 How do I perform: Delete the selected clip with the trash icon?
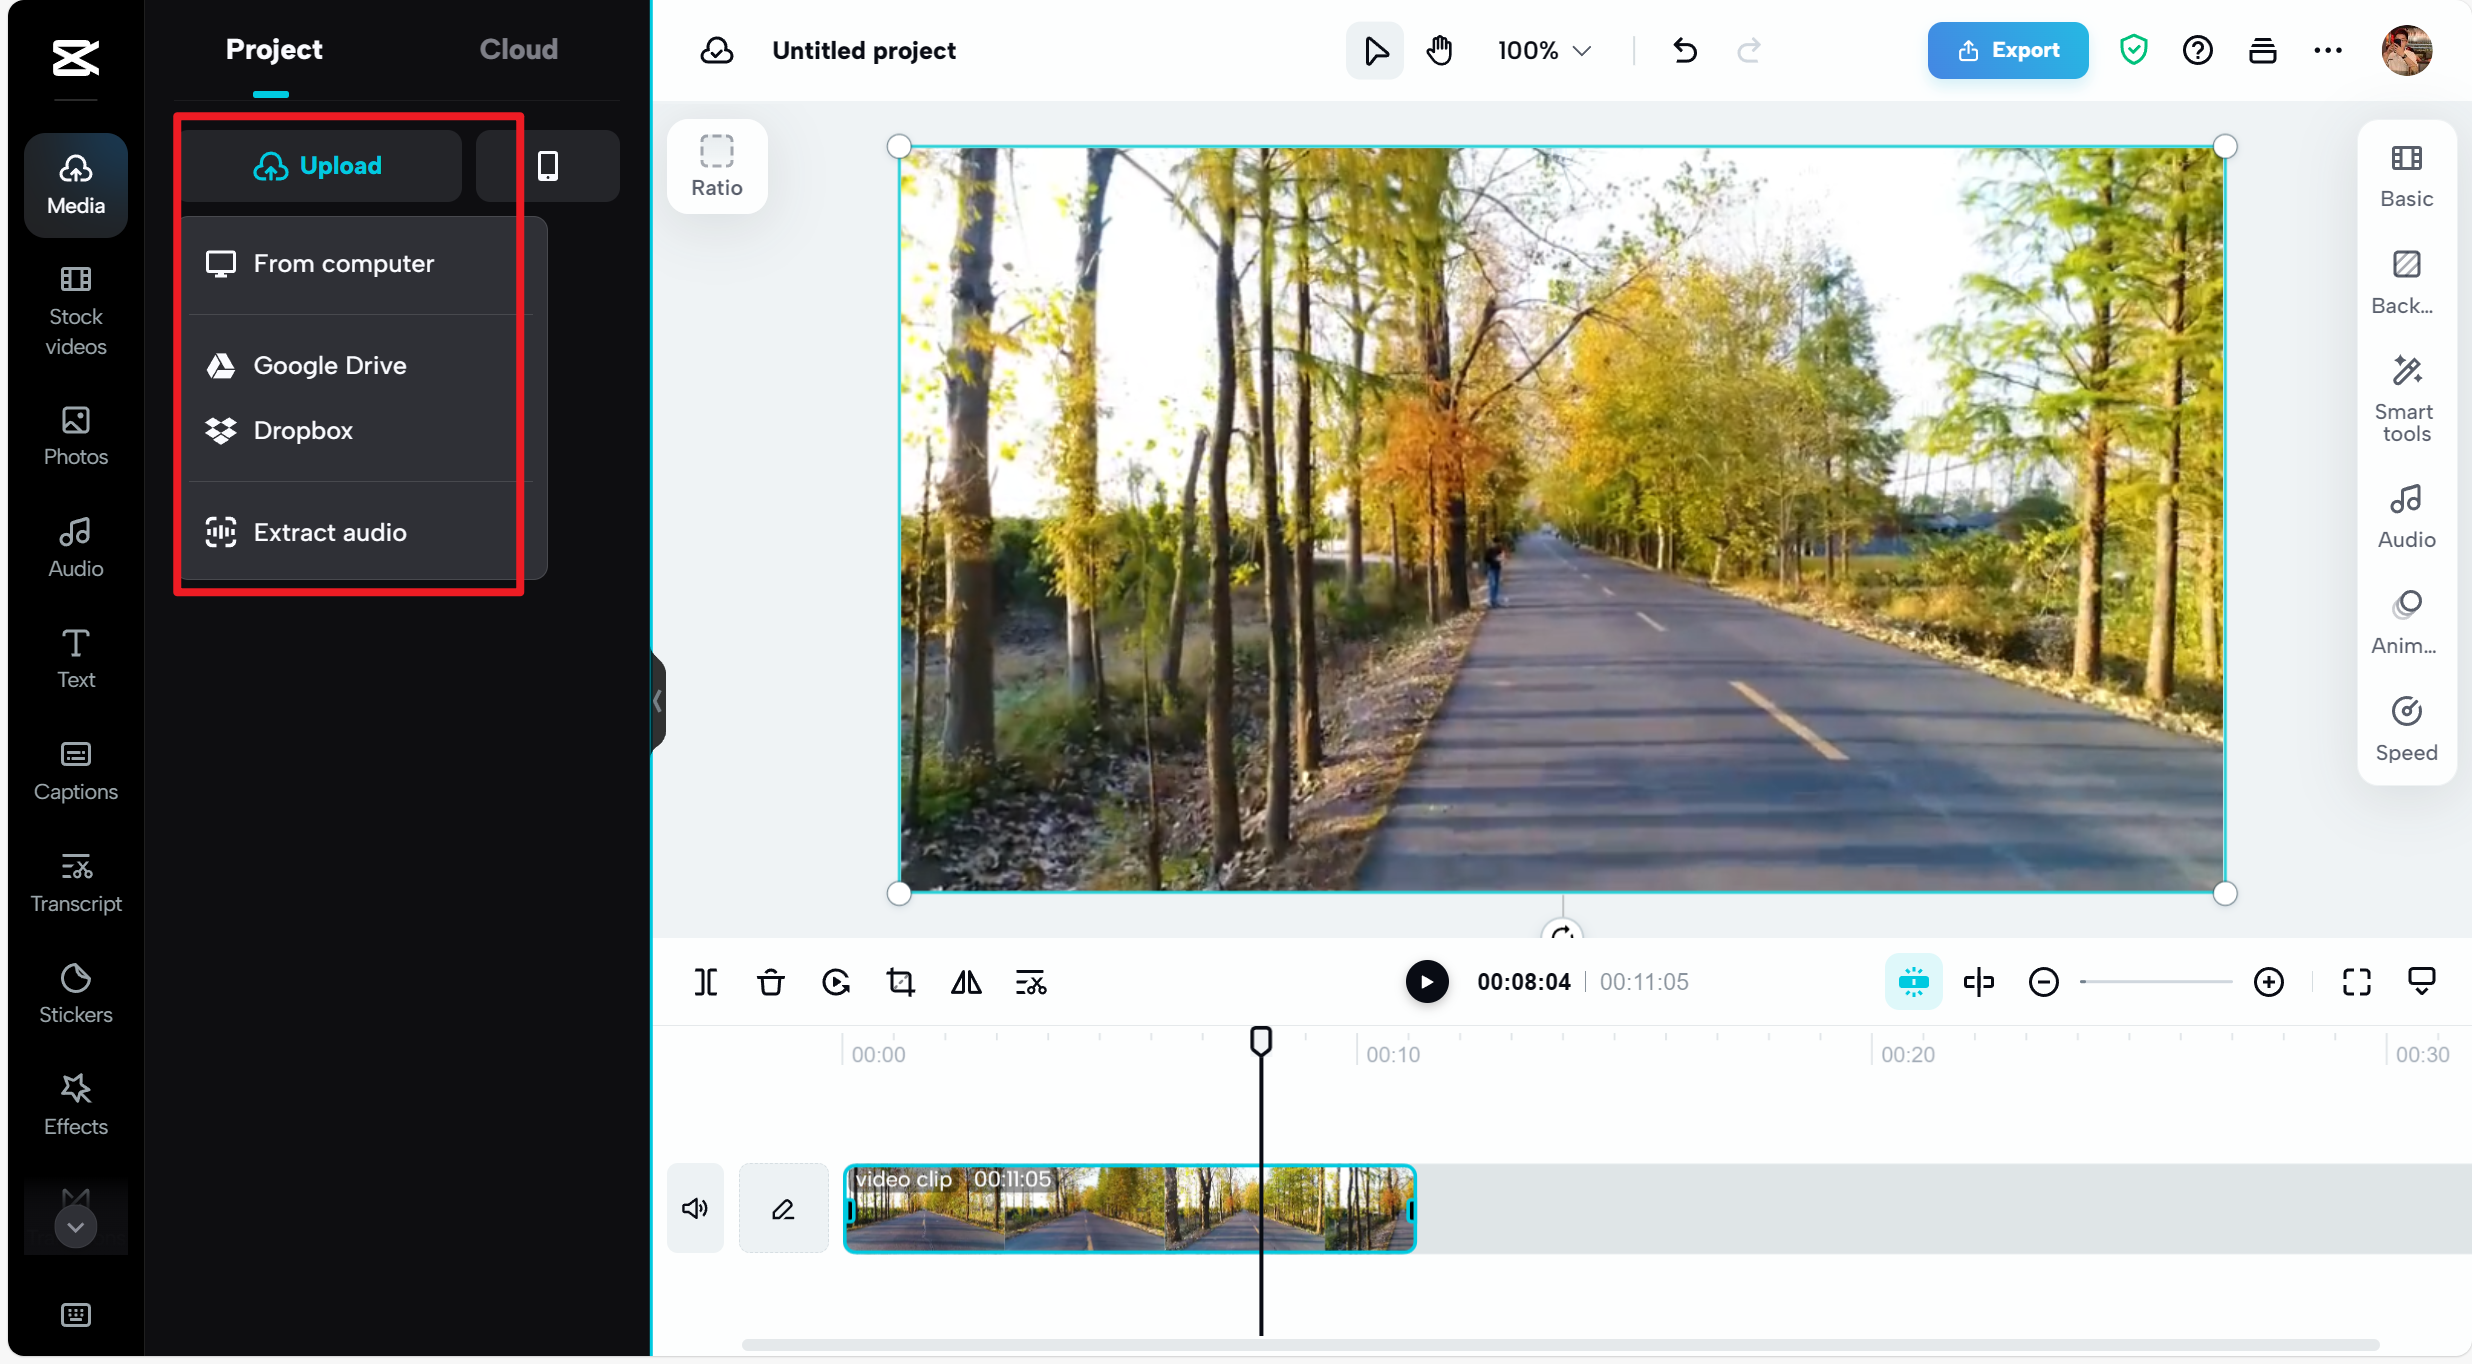coord(770,982)
